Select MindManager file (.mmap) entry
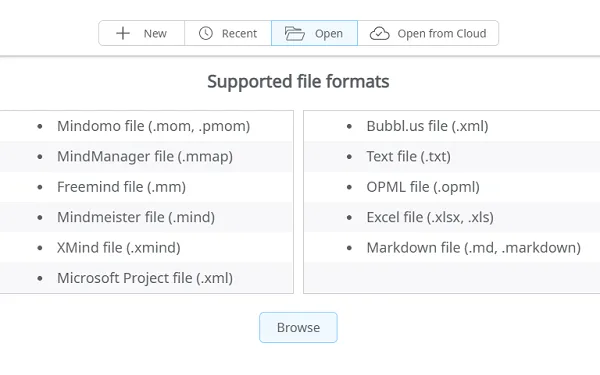This screenshot has height=375, width=600. click(x=145, y=157)
